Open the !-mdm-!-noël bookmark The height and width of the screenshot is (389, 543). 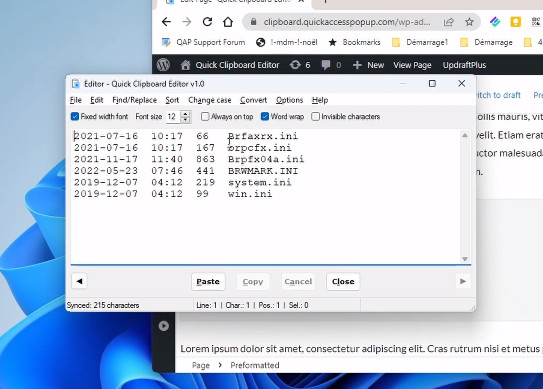click(286, 42)
